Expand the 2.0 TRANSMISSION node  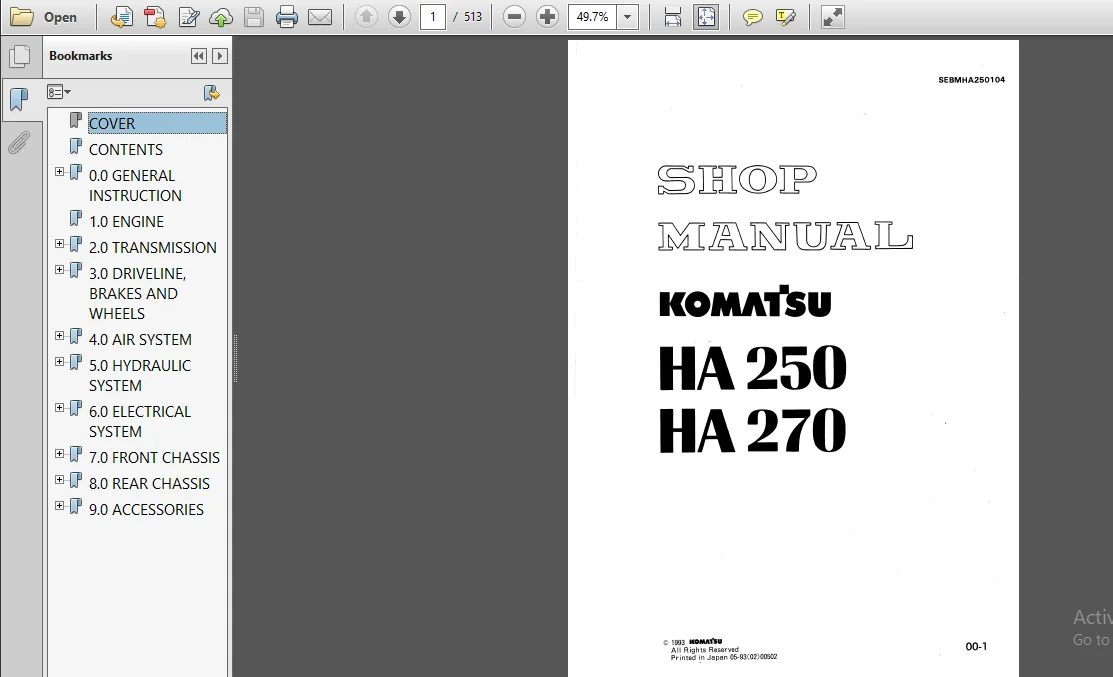[60, 243]
